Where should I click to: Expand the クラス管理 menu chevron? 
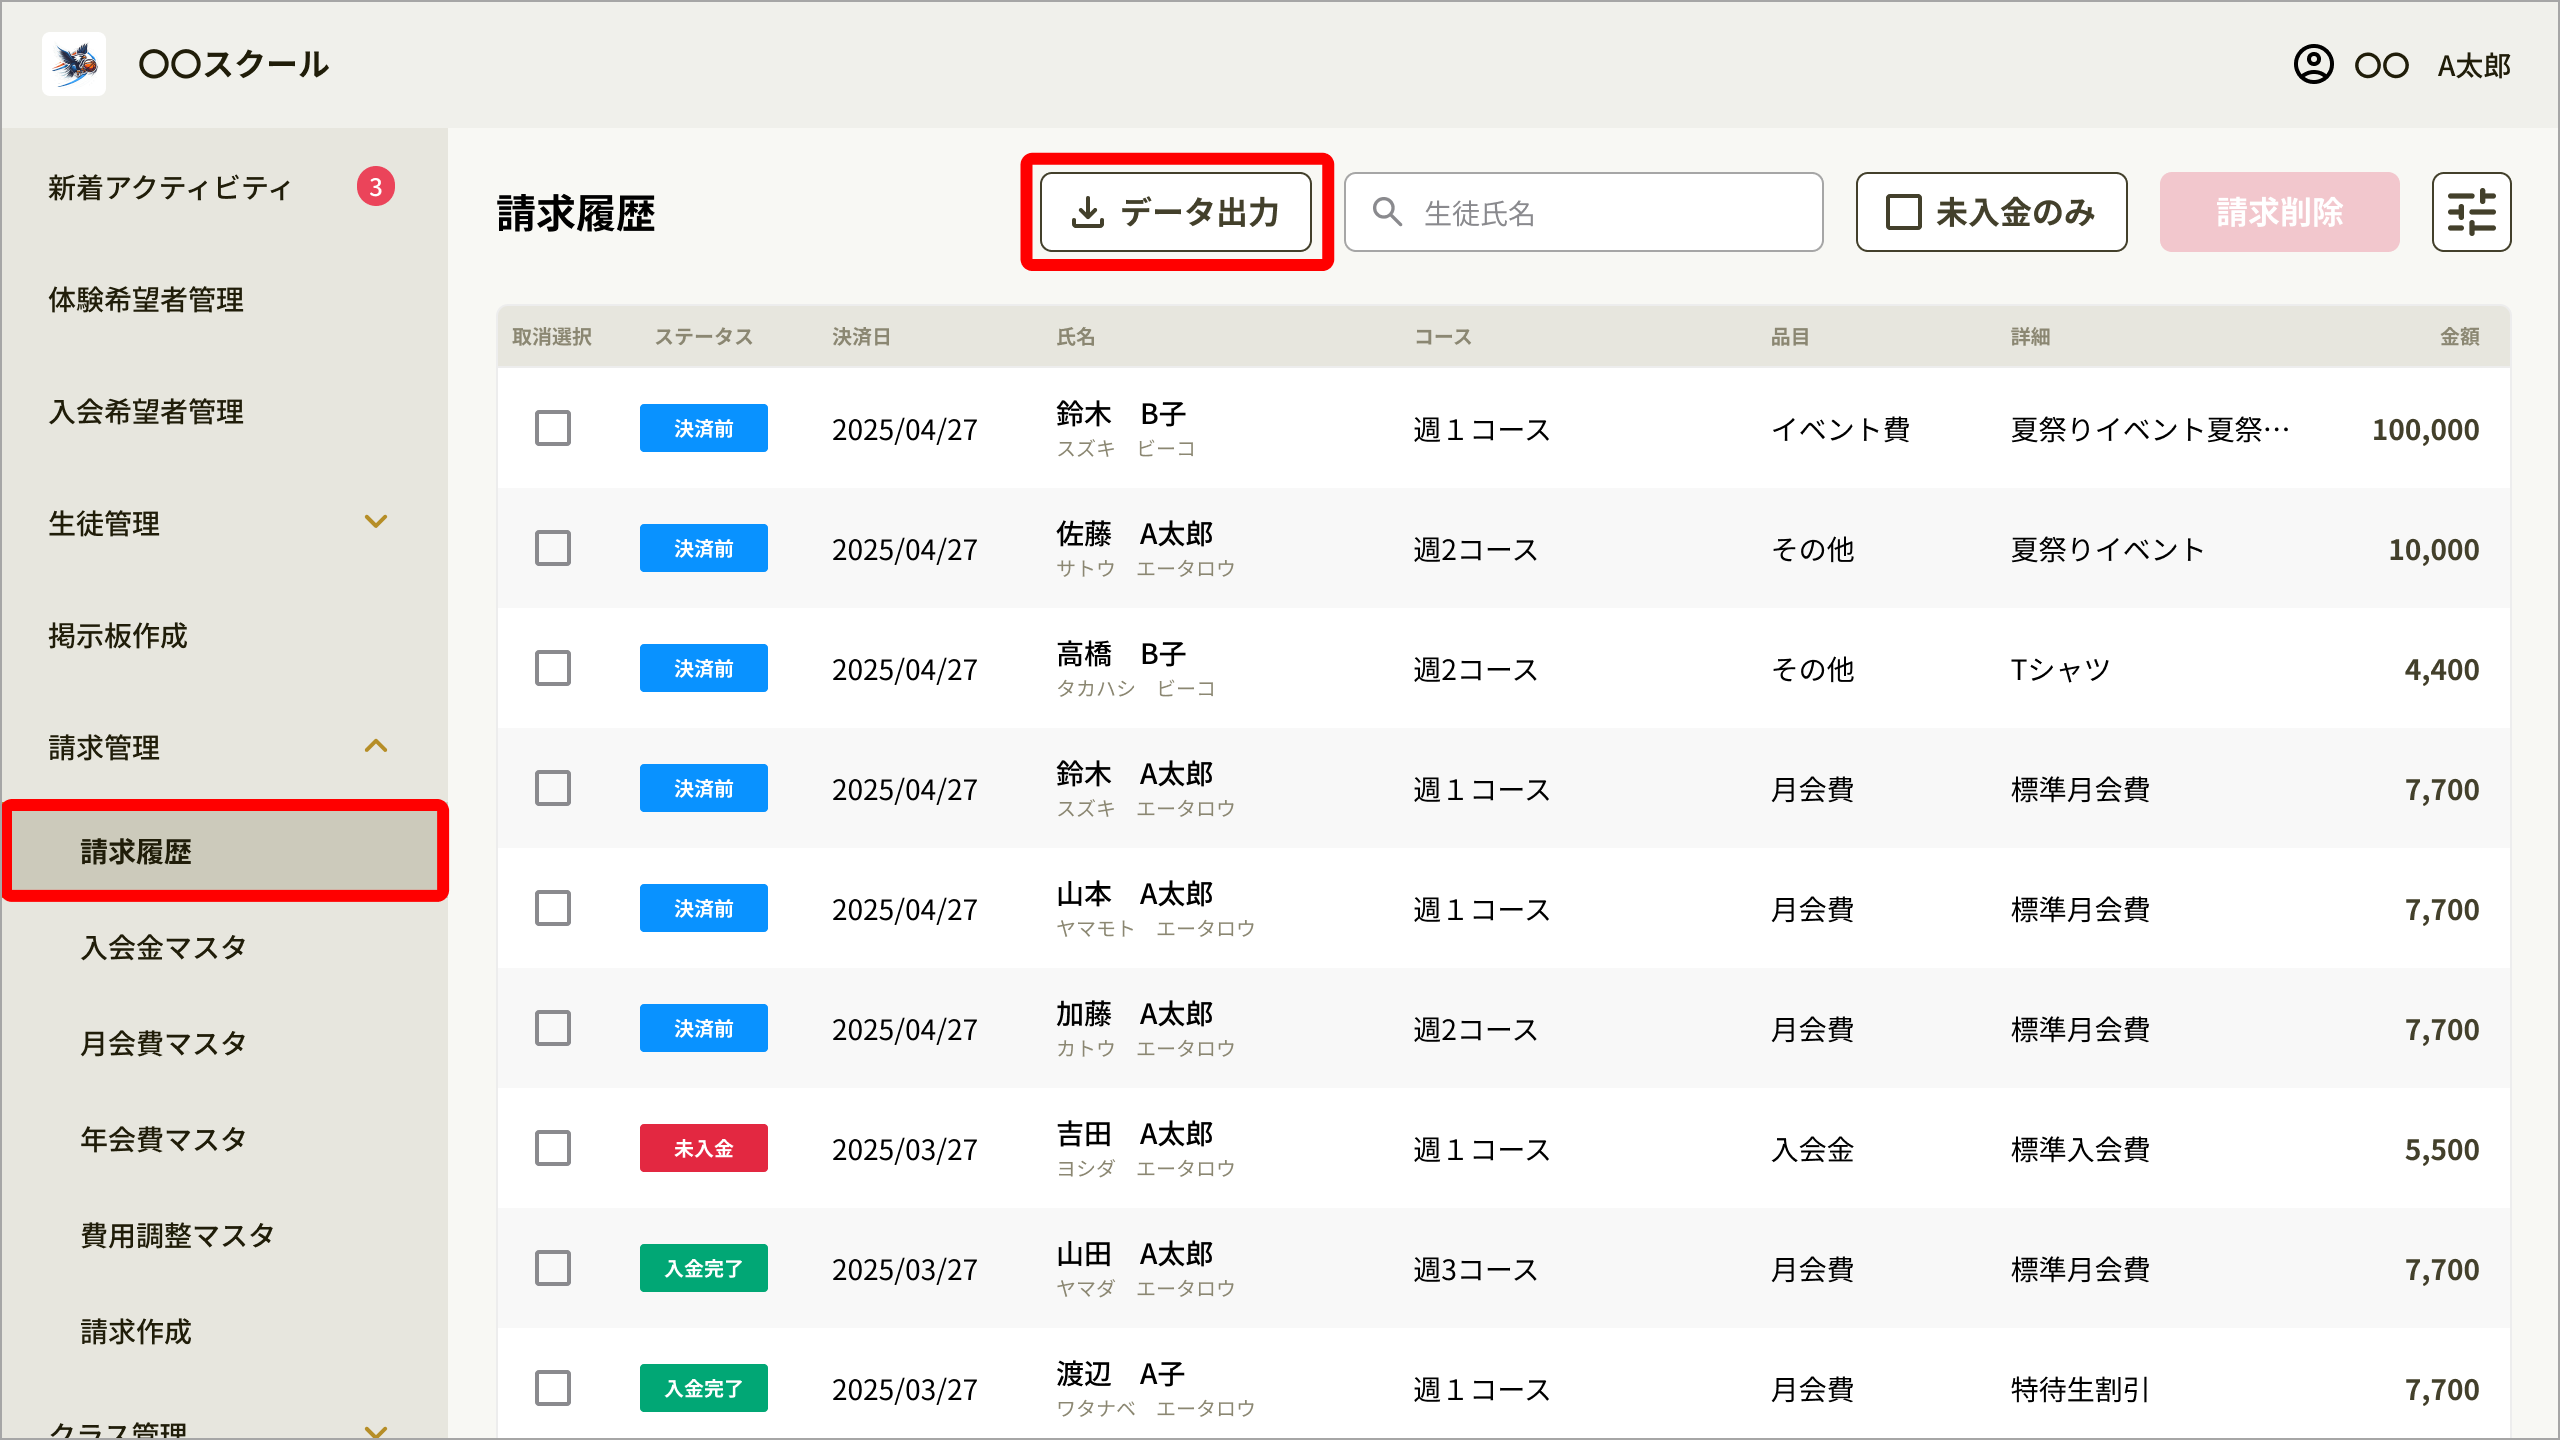(376, 1430)
